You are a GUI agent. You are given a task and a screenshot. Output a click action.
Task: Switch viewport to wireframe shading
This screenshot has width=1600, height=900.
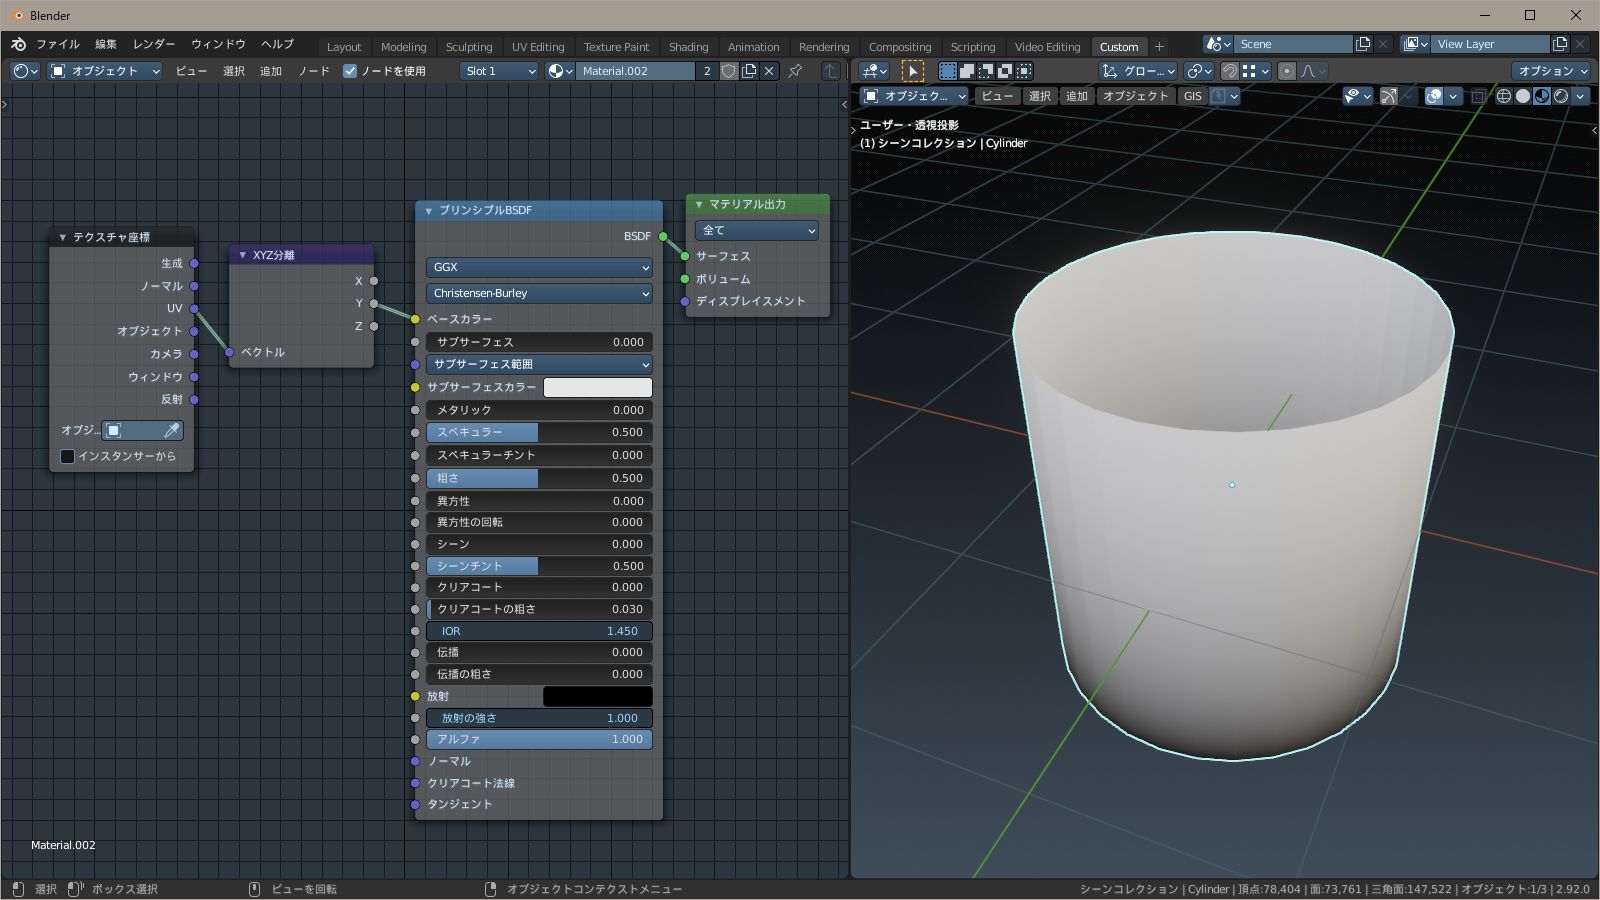1503,96
